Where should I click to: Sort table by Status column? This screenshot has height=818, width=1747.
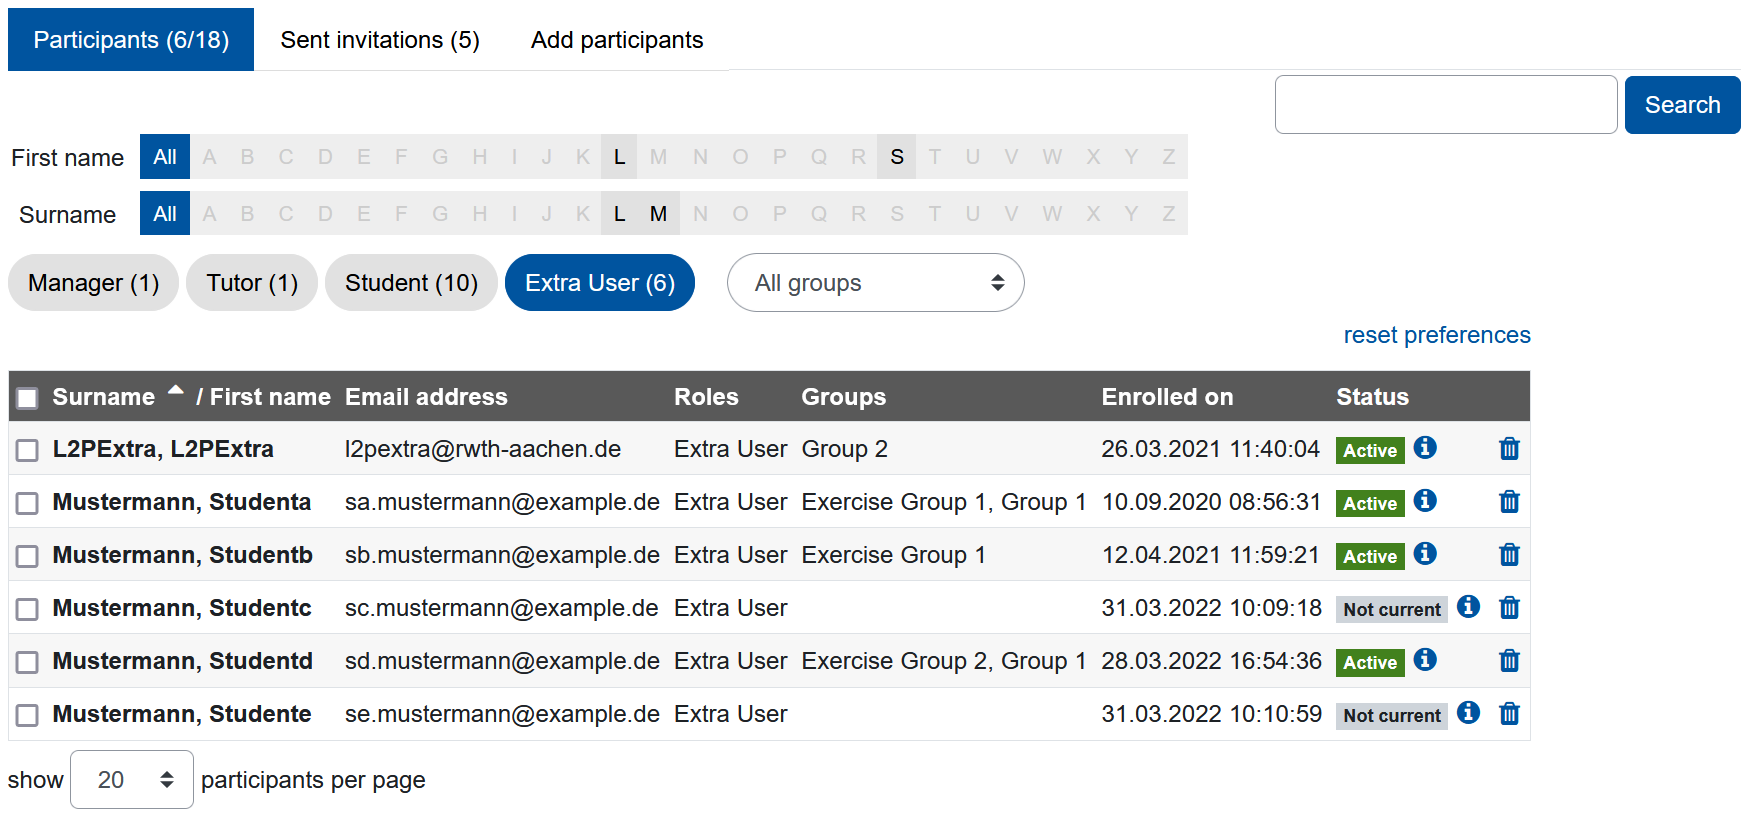(x=1372, y=397)
